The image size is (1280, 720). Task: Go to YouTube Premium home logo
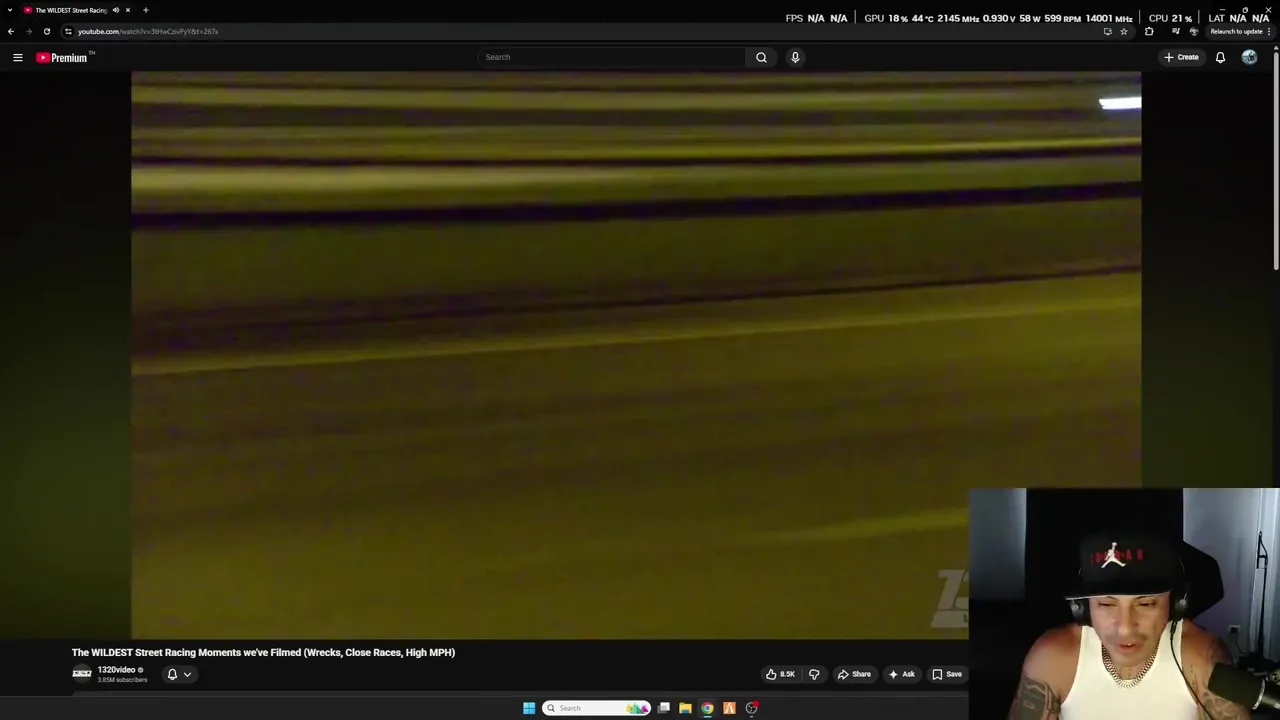62,57
